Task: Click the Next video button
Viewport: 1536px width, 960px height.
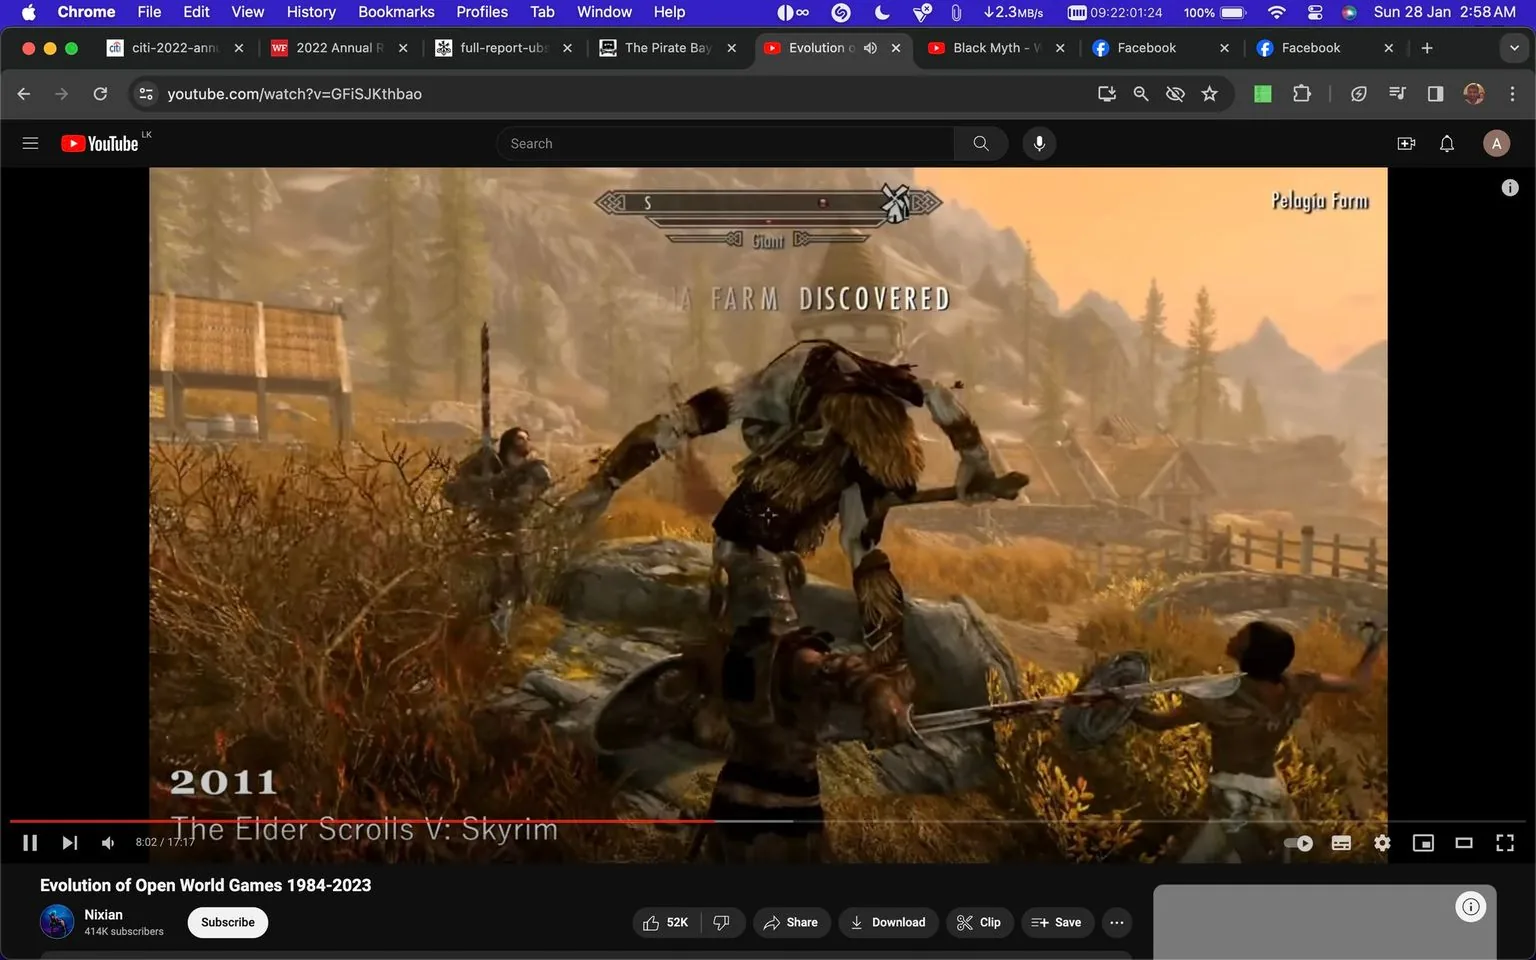Action: [68, 842]
